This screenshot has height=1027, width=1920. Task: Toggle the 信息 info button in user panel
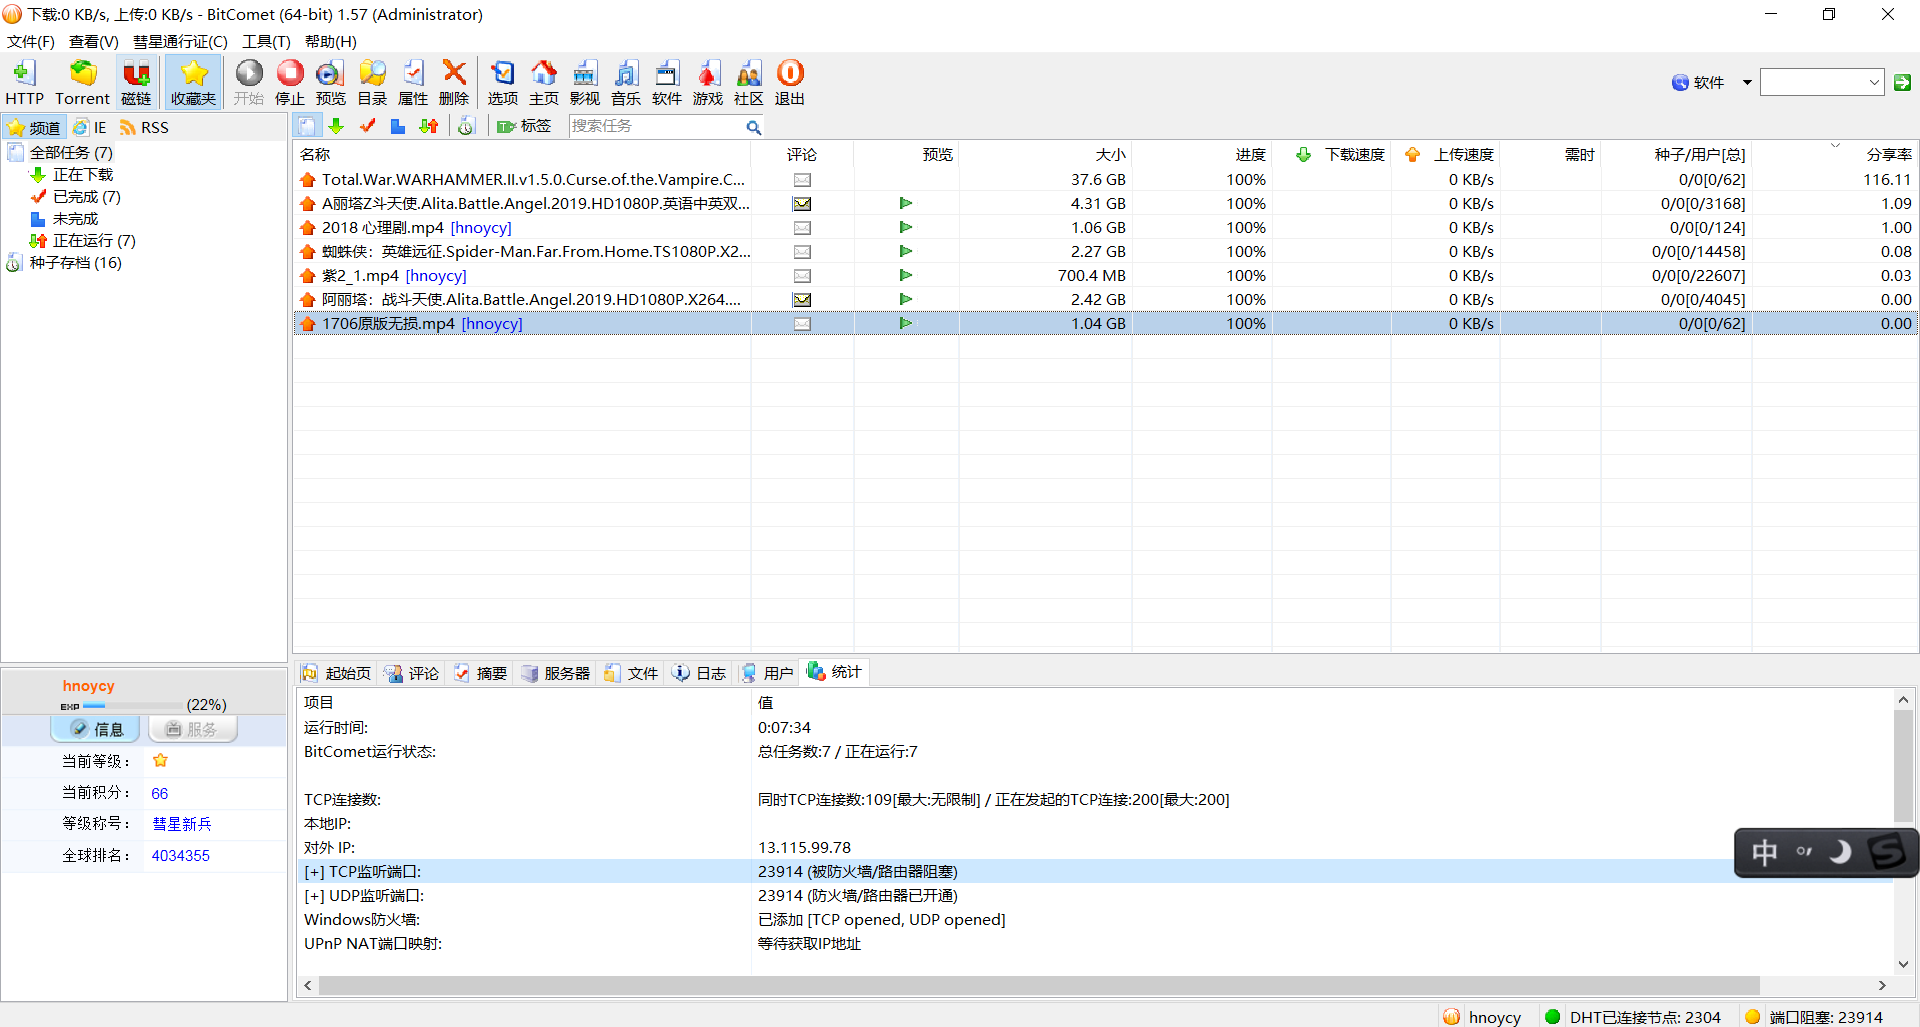pos(97,729)
